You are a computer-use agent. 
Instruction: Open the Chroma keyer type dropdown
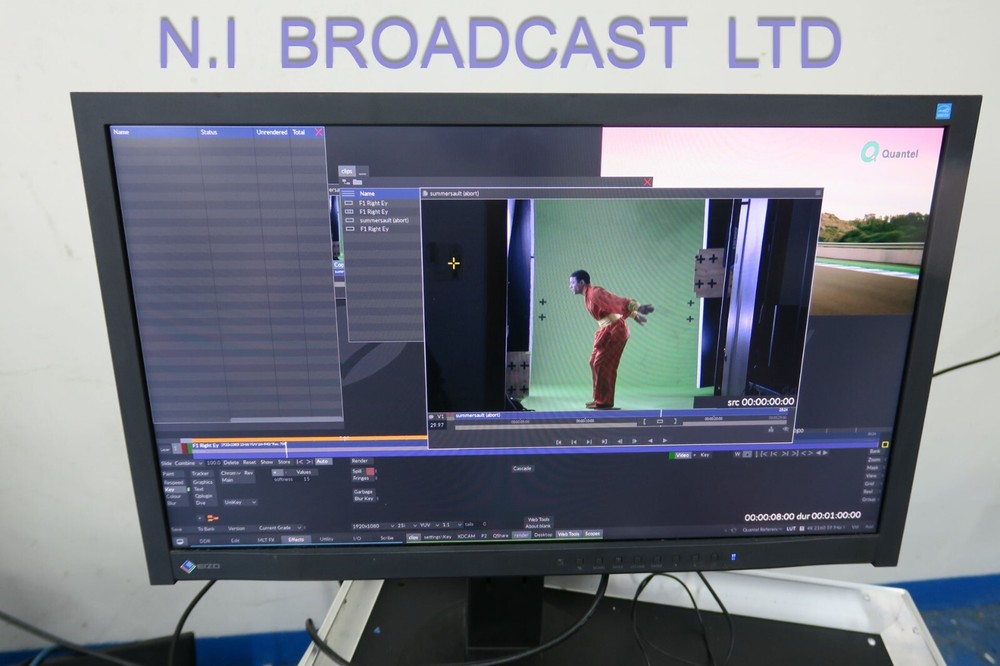click(231, 473)
